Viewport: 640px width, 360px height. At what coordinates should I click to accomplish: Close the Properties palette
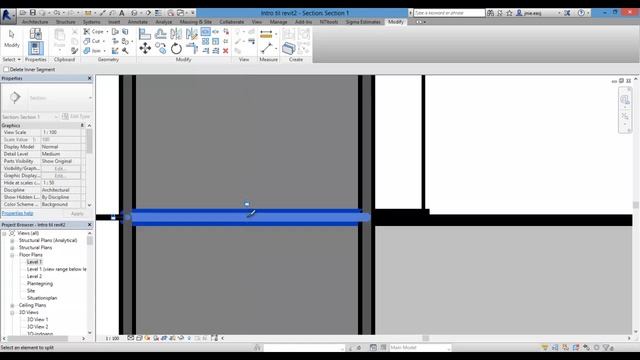tap(89, 78)
